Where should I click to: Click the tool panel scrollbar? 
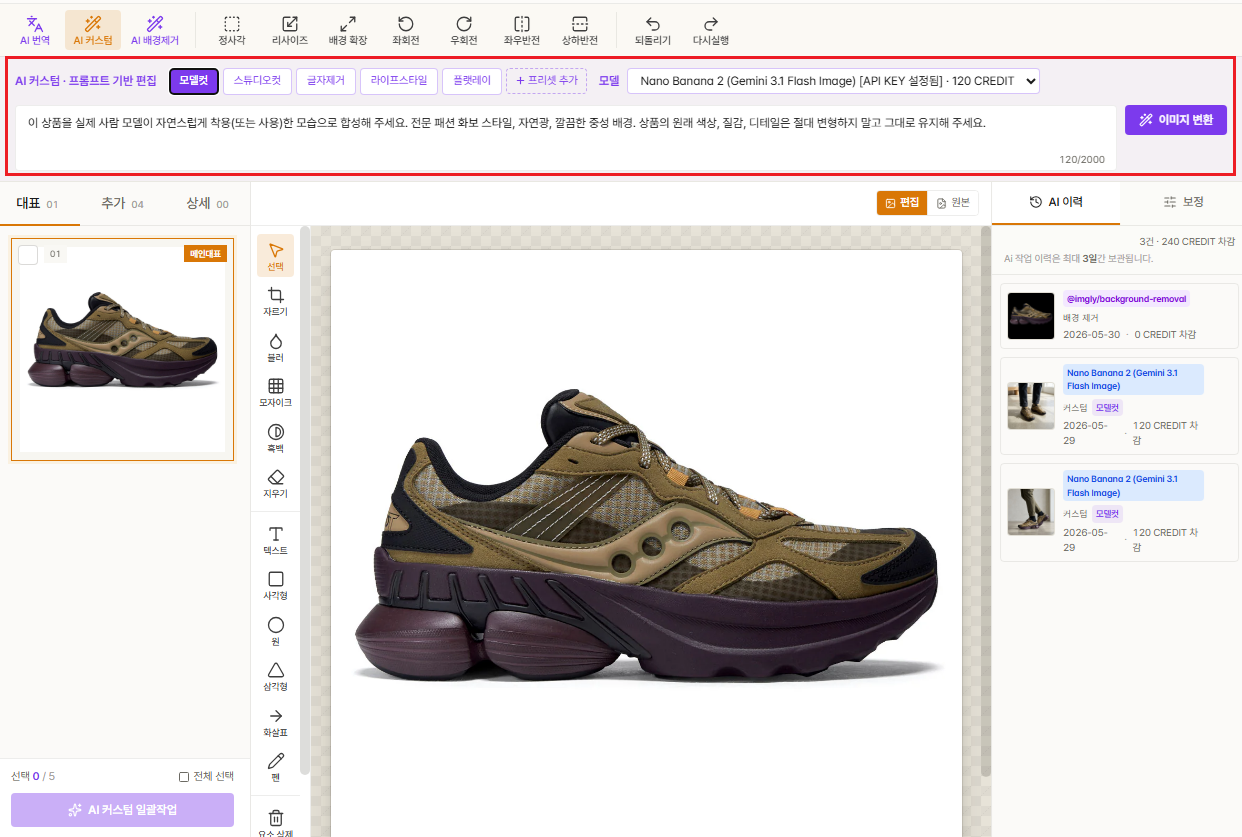(304, 500)
